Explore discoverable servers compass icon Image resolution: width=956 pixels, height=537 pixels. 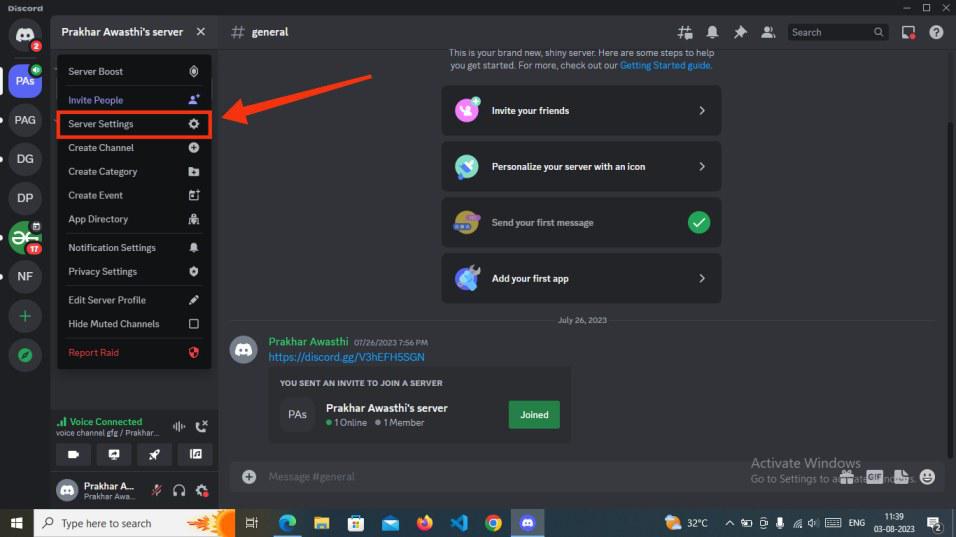(25, 355)
